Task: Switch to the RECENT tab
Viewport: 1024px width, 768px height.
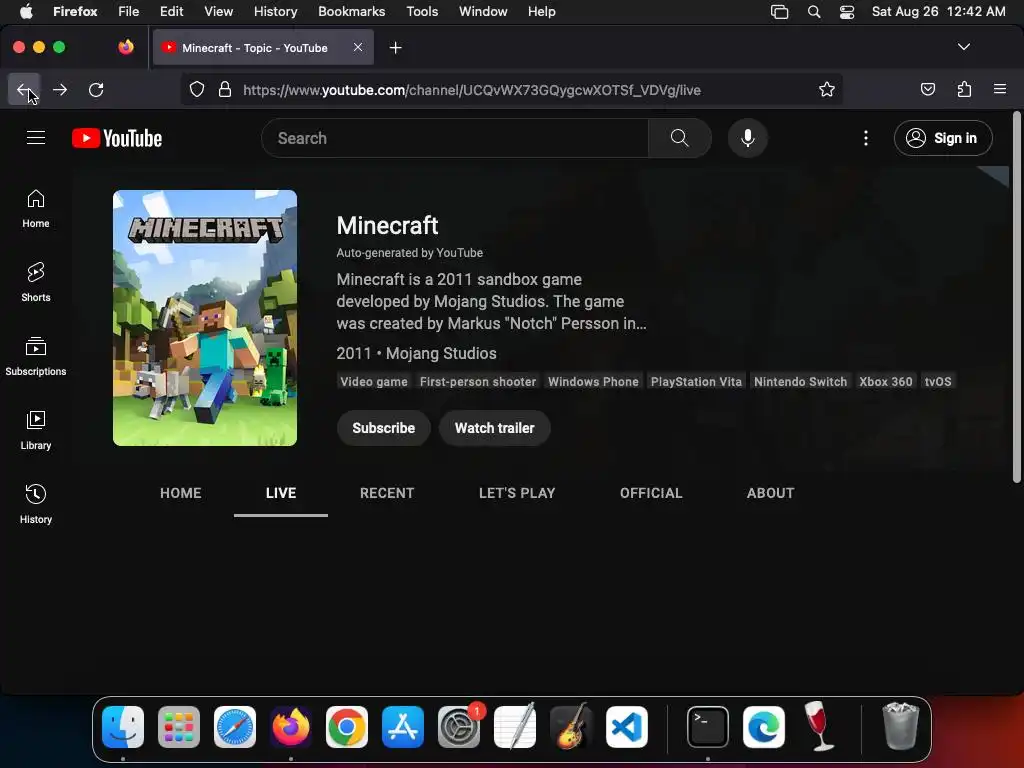Action: [387, 493]
